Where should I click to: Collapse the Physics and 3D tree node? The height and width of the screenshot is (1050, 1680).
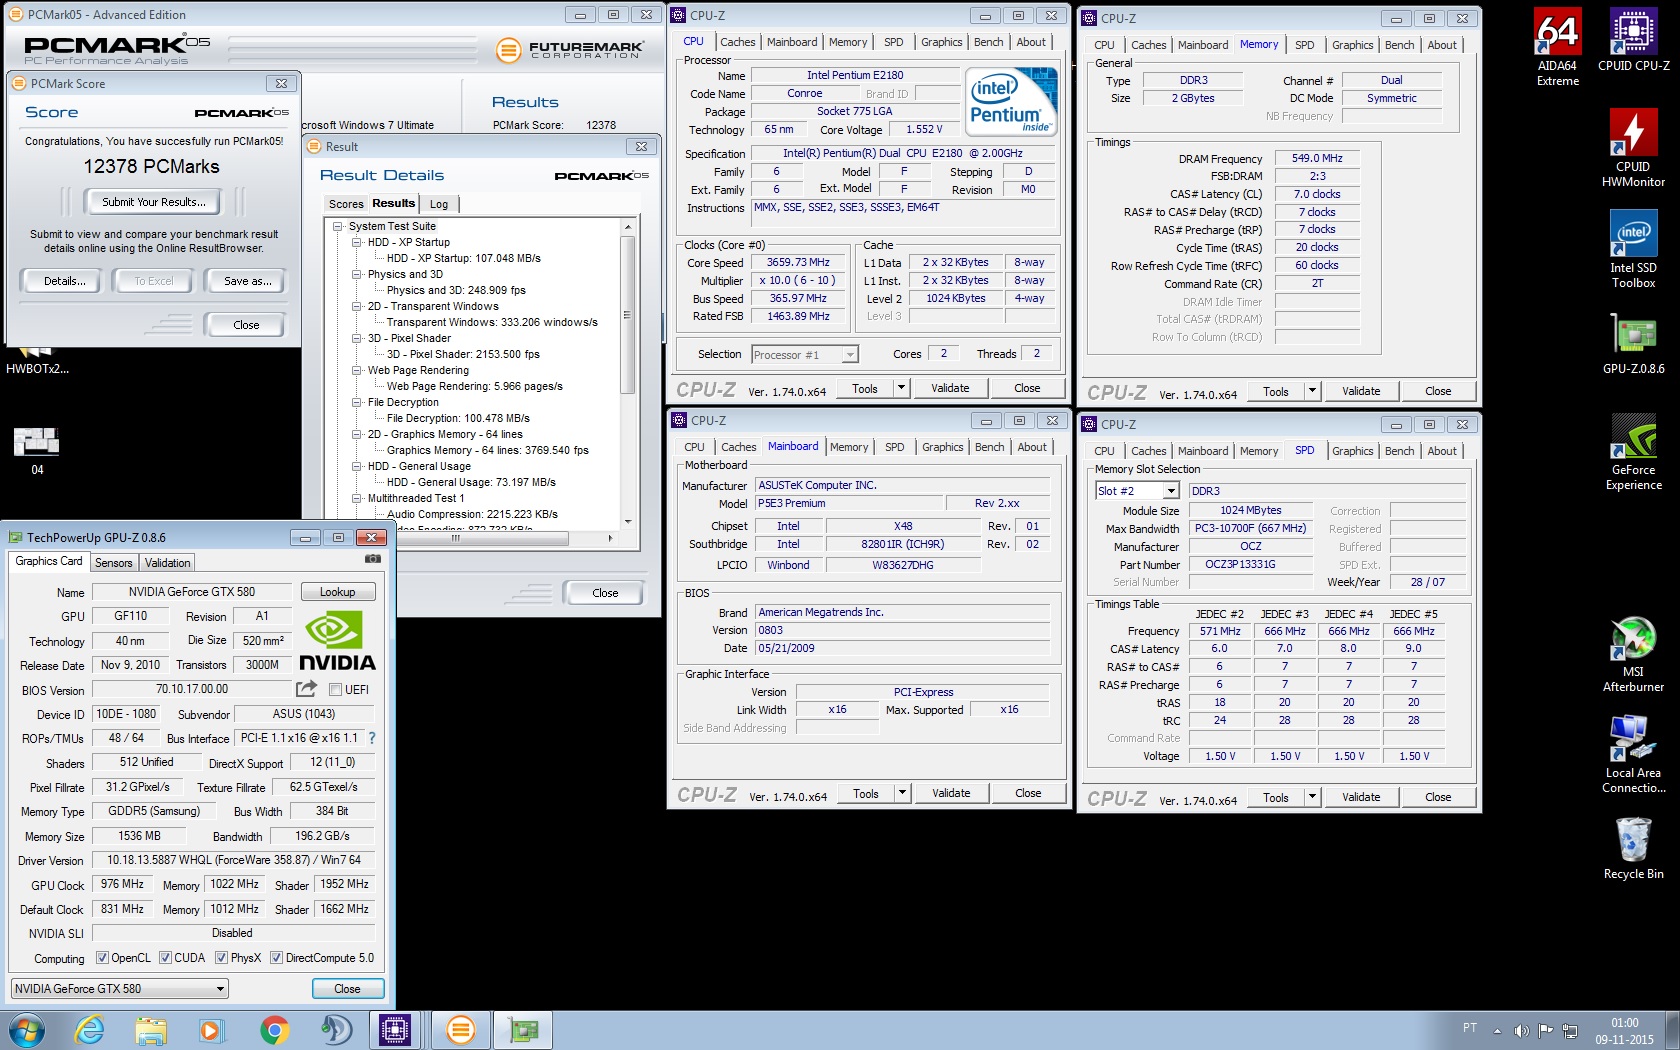357,274
